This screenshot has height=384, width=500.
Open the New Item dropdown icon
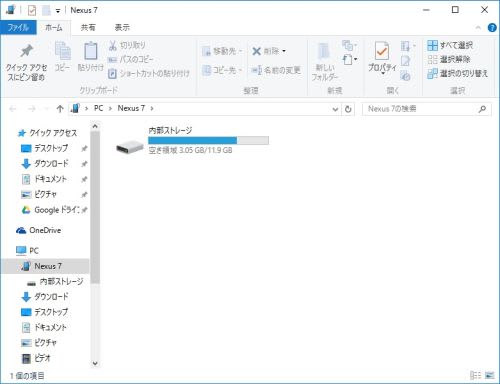pos(349,45)
